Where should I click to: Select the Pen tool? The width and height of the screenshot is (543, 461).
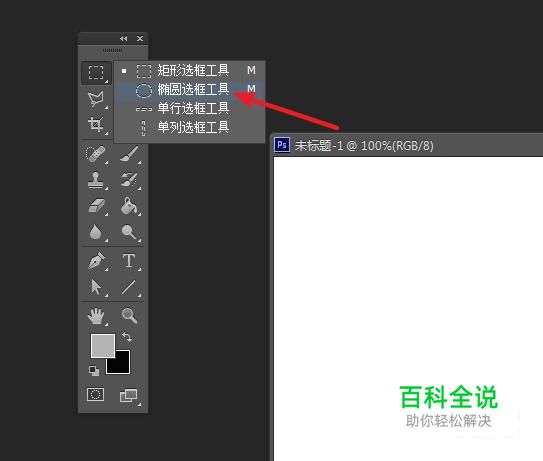[x=97, y=261]
